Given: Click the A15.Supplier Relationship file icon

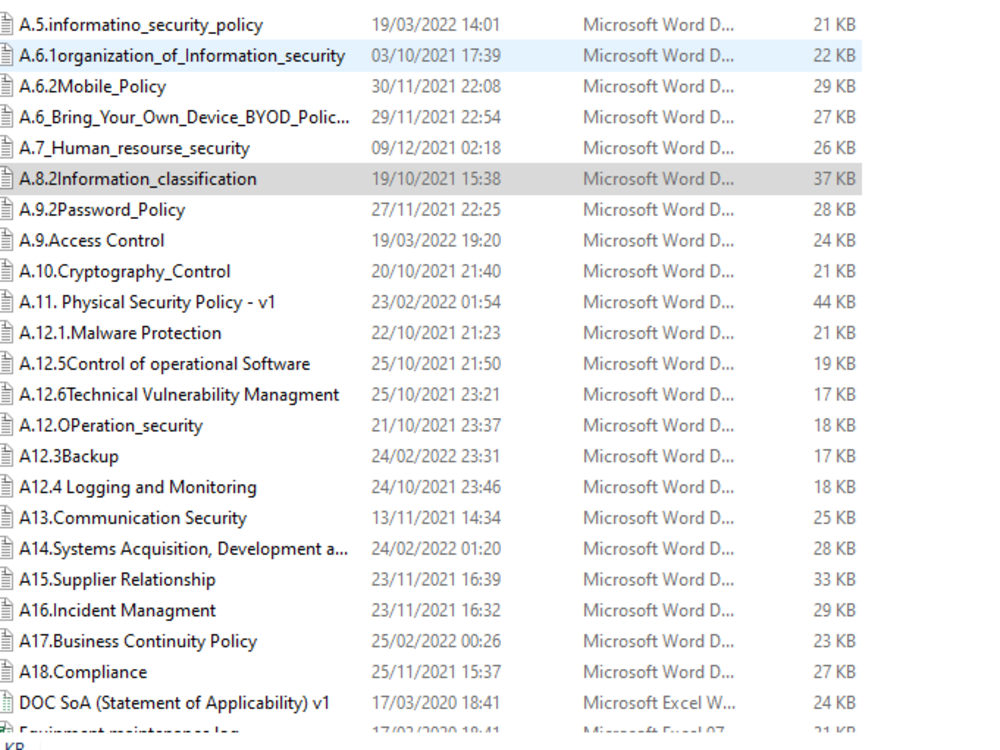Looking at the screenshot, I should [6, 579].
